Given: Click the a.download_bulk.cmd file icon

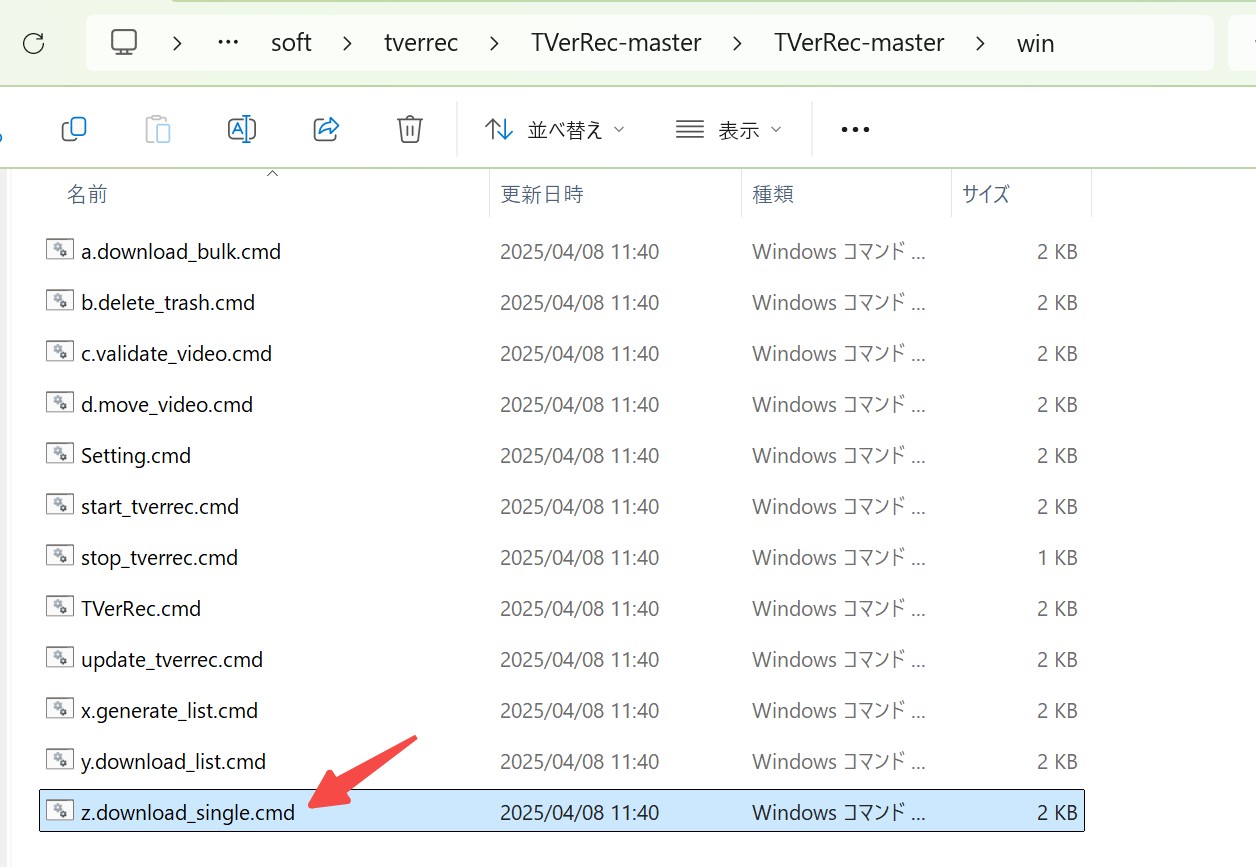Looking at the screenshot, I should (60, 251).
